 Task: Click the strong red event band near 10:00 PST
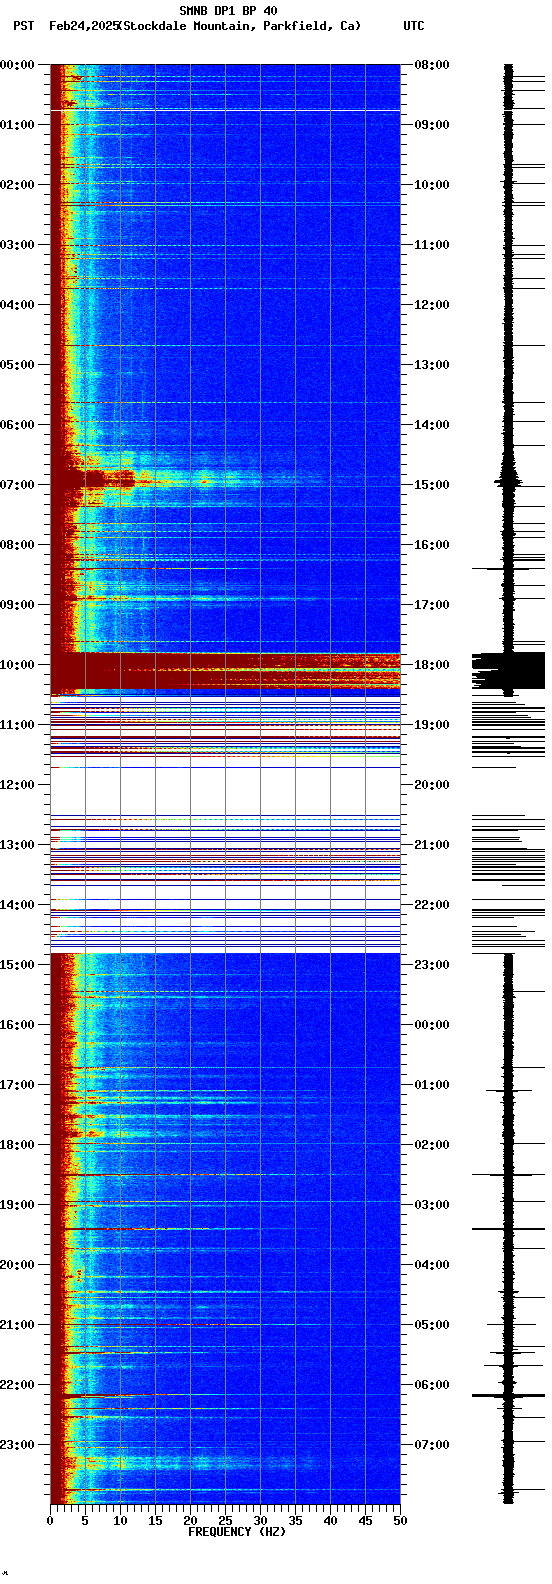225,671
